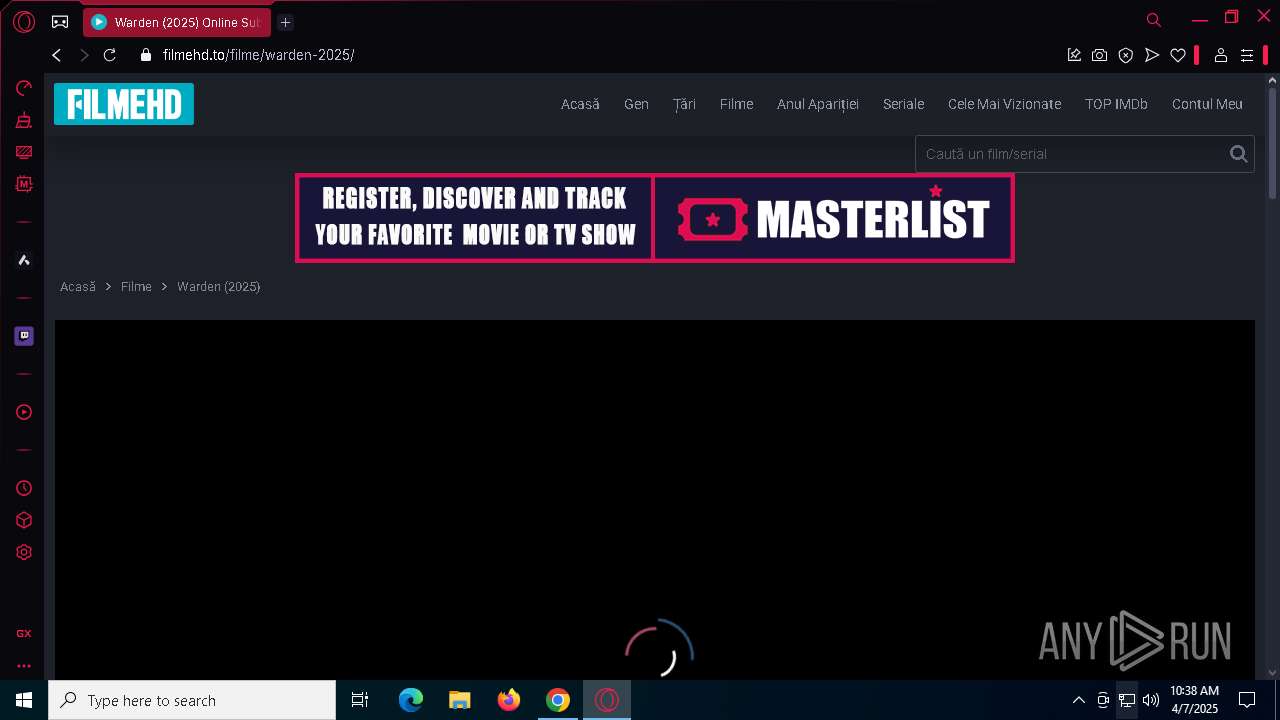Open GX Mods chip icon in sidebar

[x=24, y=184]
